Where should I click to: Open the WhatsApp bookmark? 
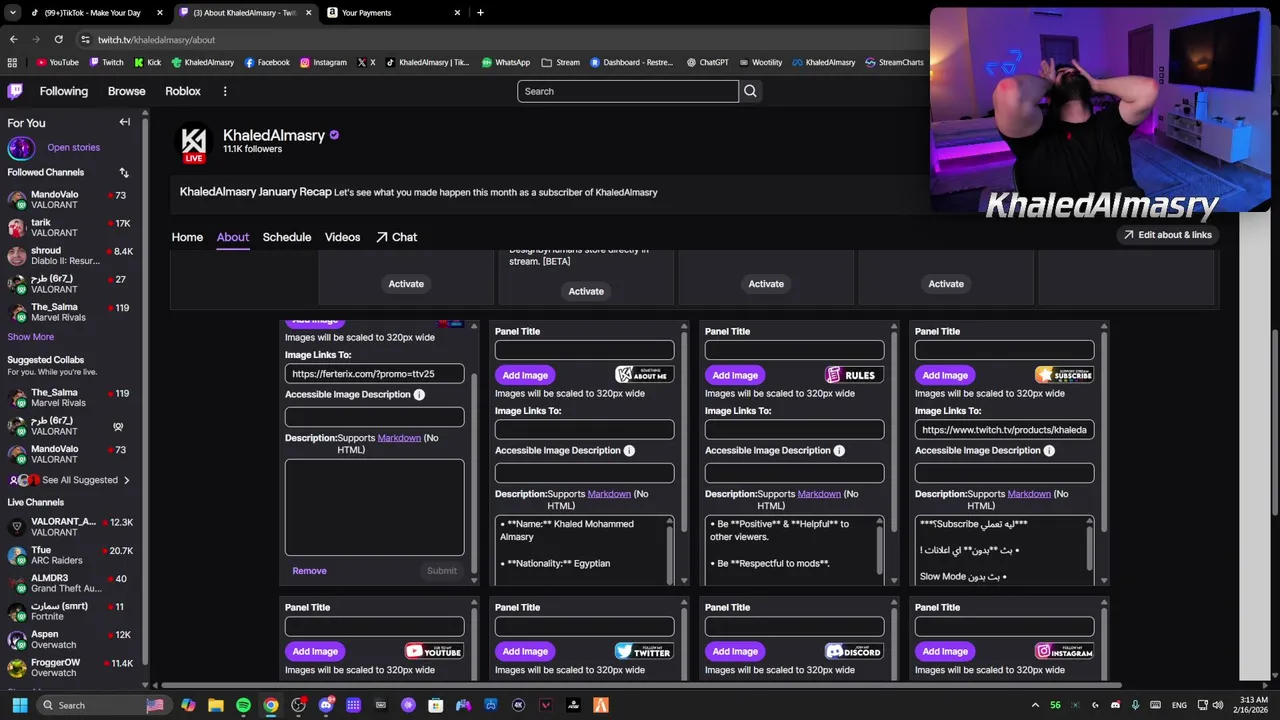506,62
